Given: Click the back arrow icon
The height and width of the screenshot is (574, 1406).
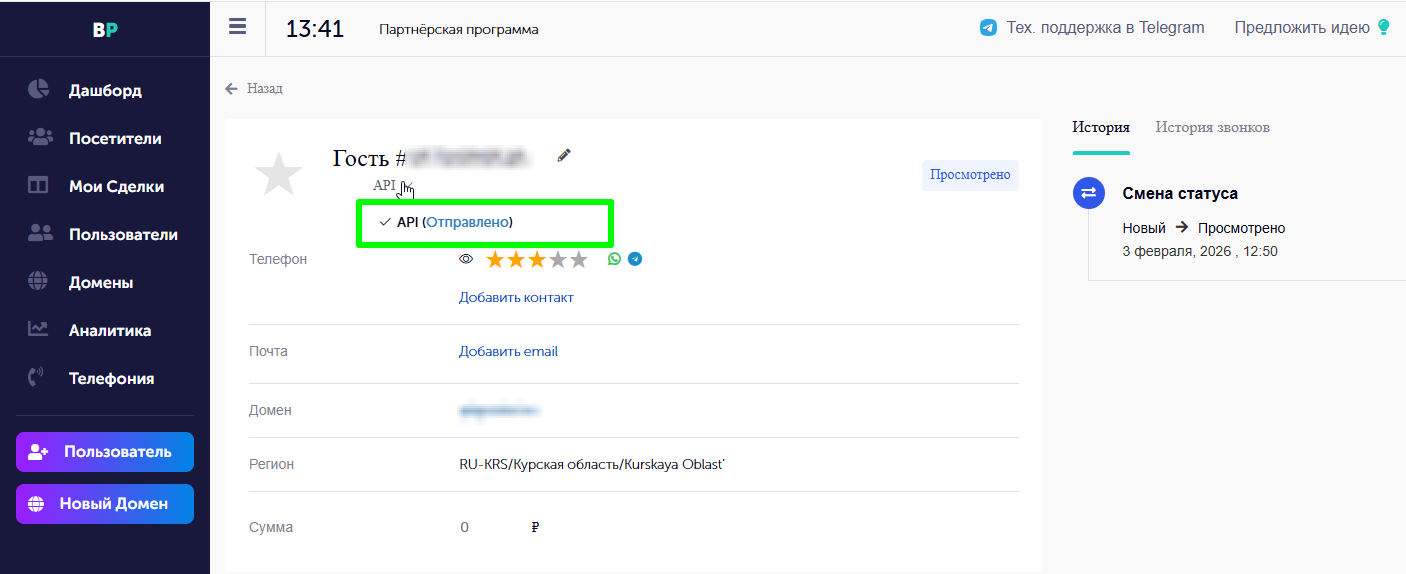Looking at the screenshot, I should [x=232, y=88].
